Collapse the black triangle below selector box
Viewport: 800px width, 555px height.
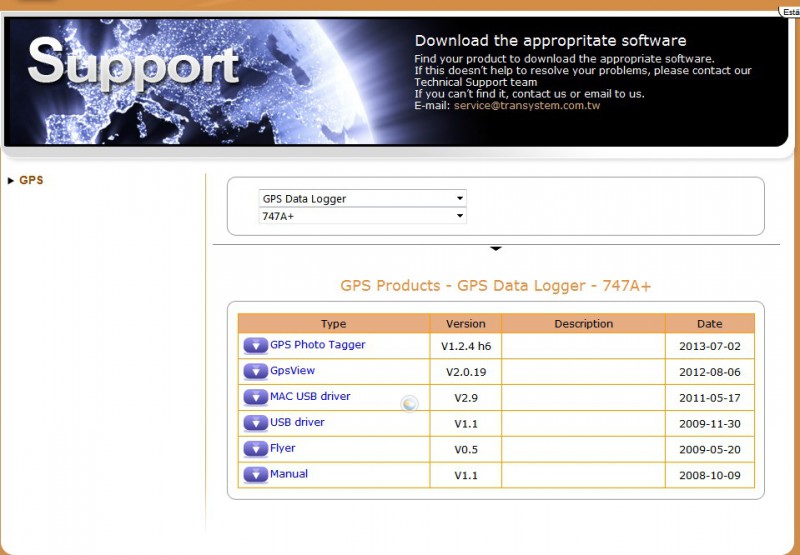tap(495, 248)
